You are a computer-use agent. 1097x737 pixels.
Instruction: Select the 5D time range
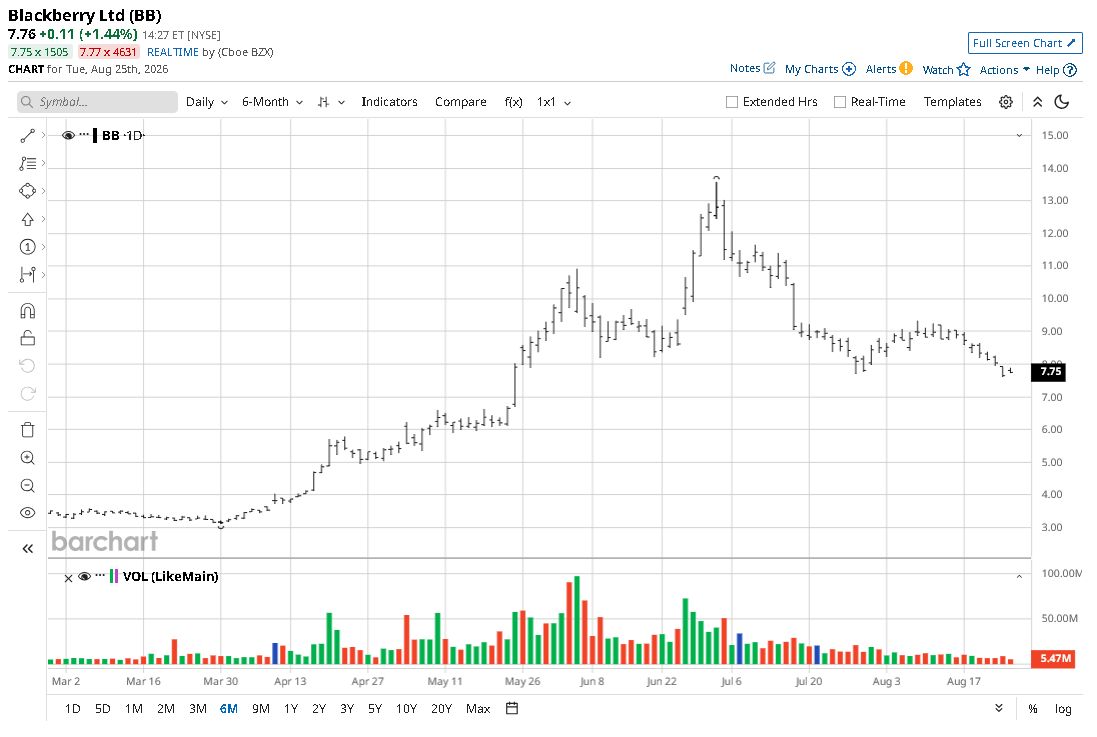coord(103,709)
